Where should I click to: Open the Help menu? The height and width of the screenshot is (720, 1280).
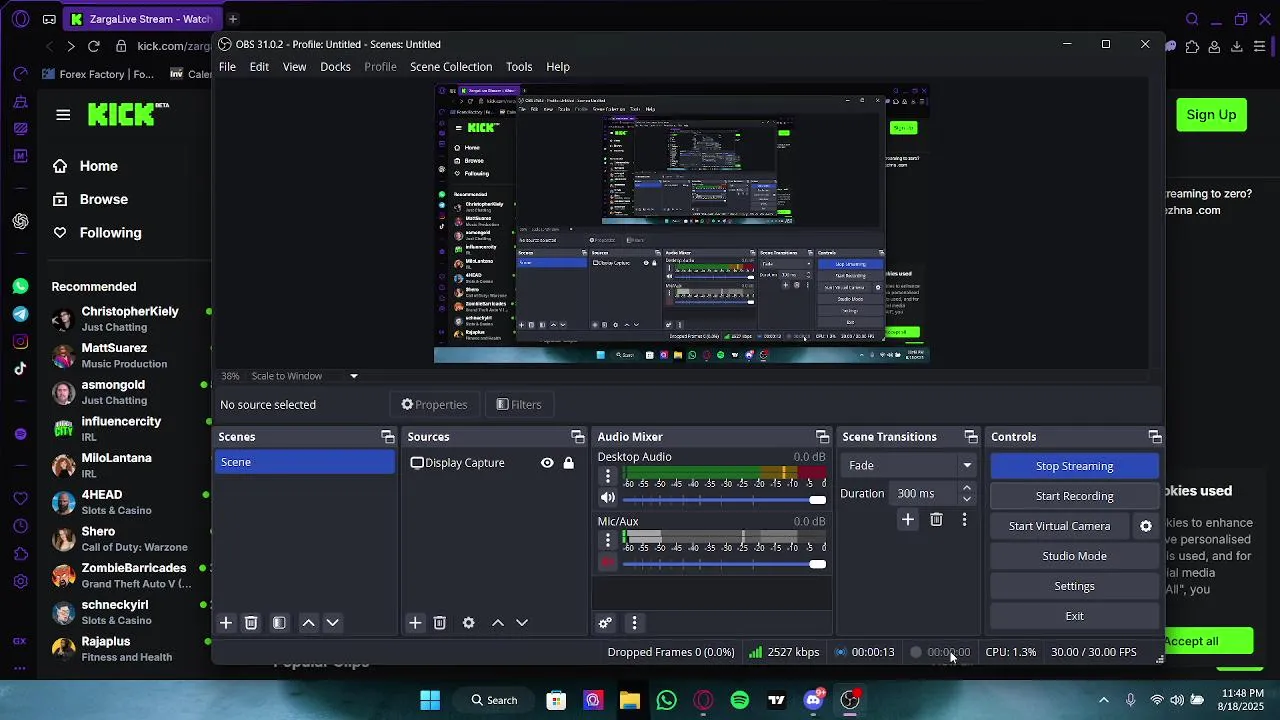558,67
